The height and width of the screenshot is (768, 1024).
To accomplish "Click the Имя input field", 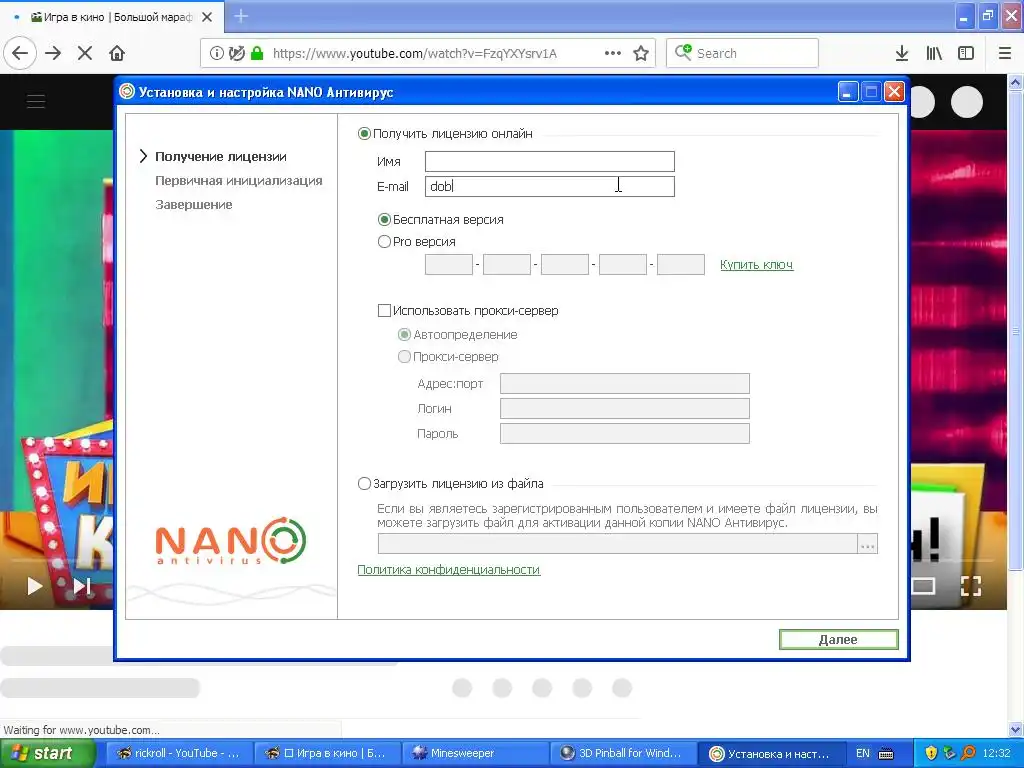I will click(549, 161).
